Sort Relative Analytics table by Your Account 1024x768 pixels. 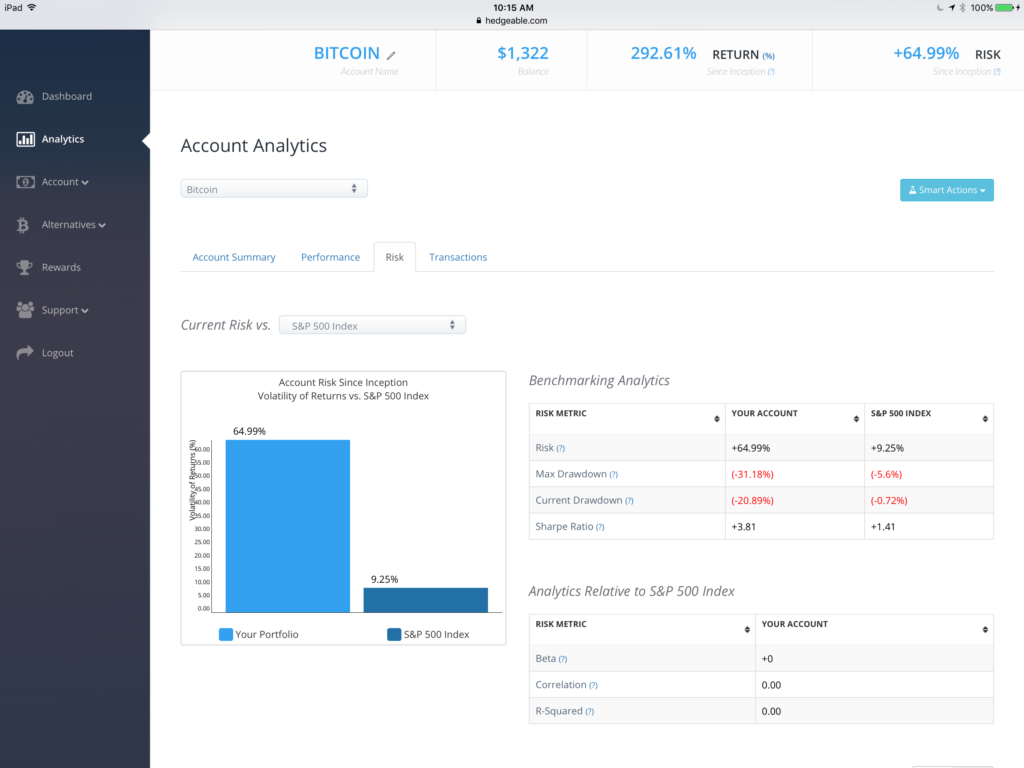click(x=985, y=630)
